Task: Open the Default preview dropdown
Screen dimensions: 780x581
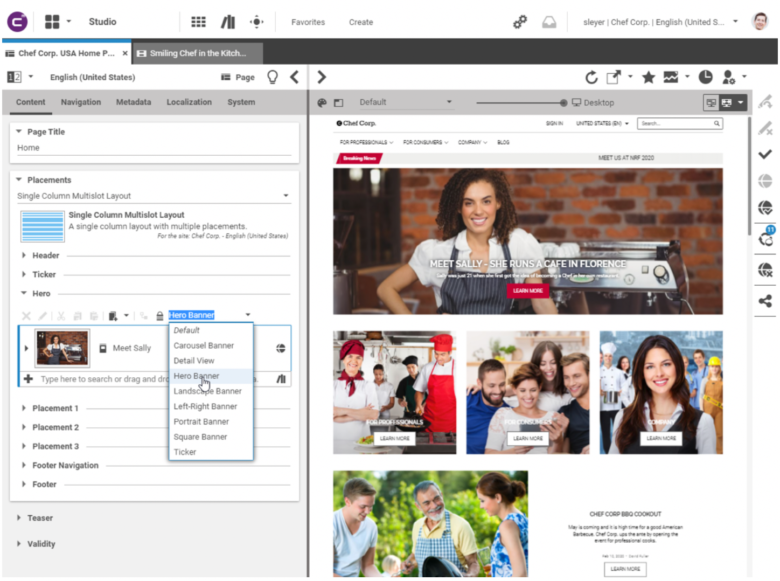Action: (x=405, y=102)
